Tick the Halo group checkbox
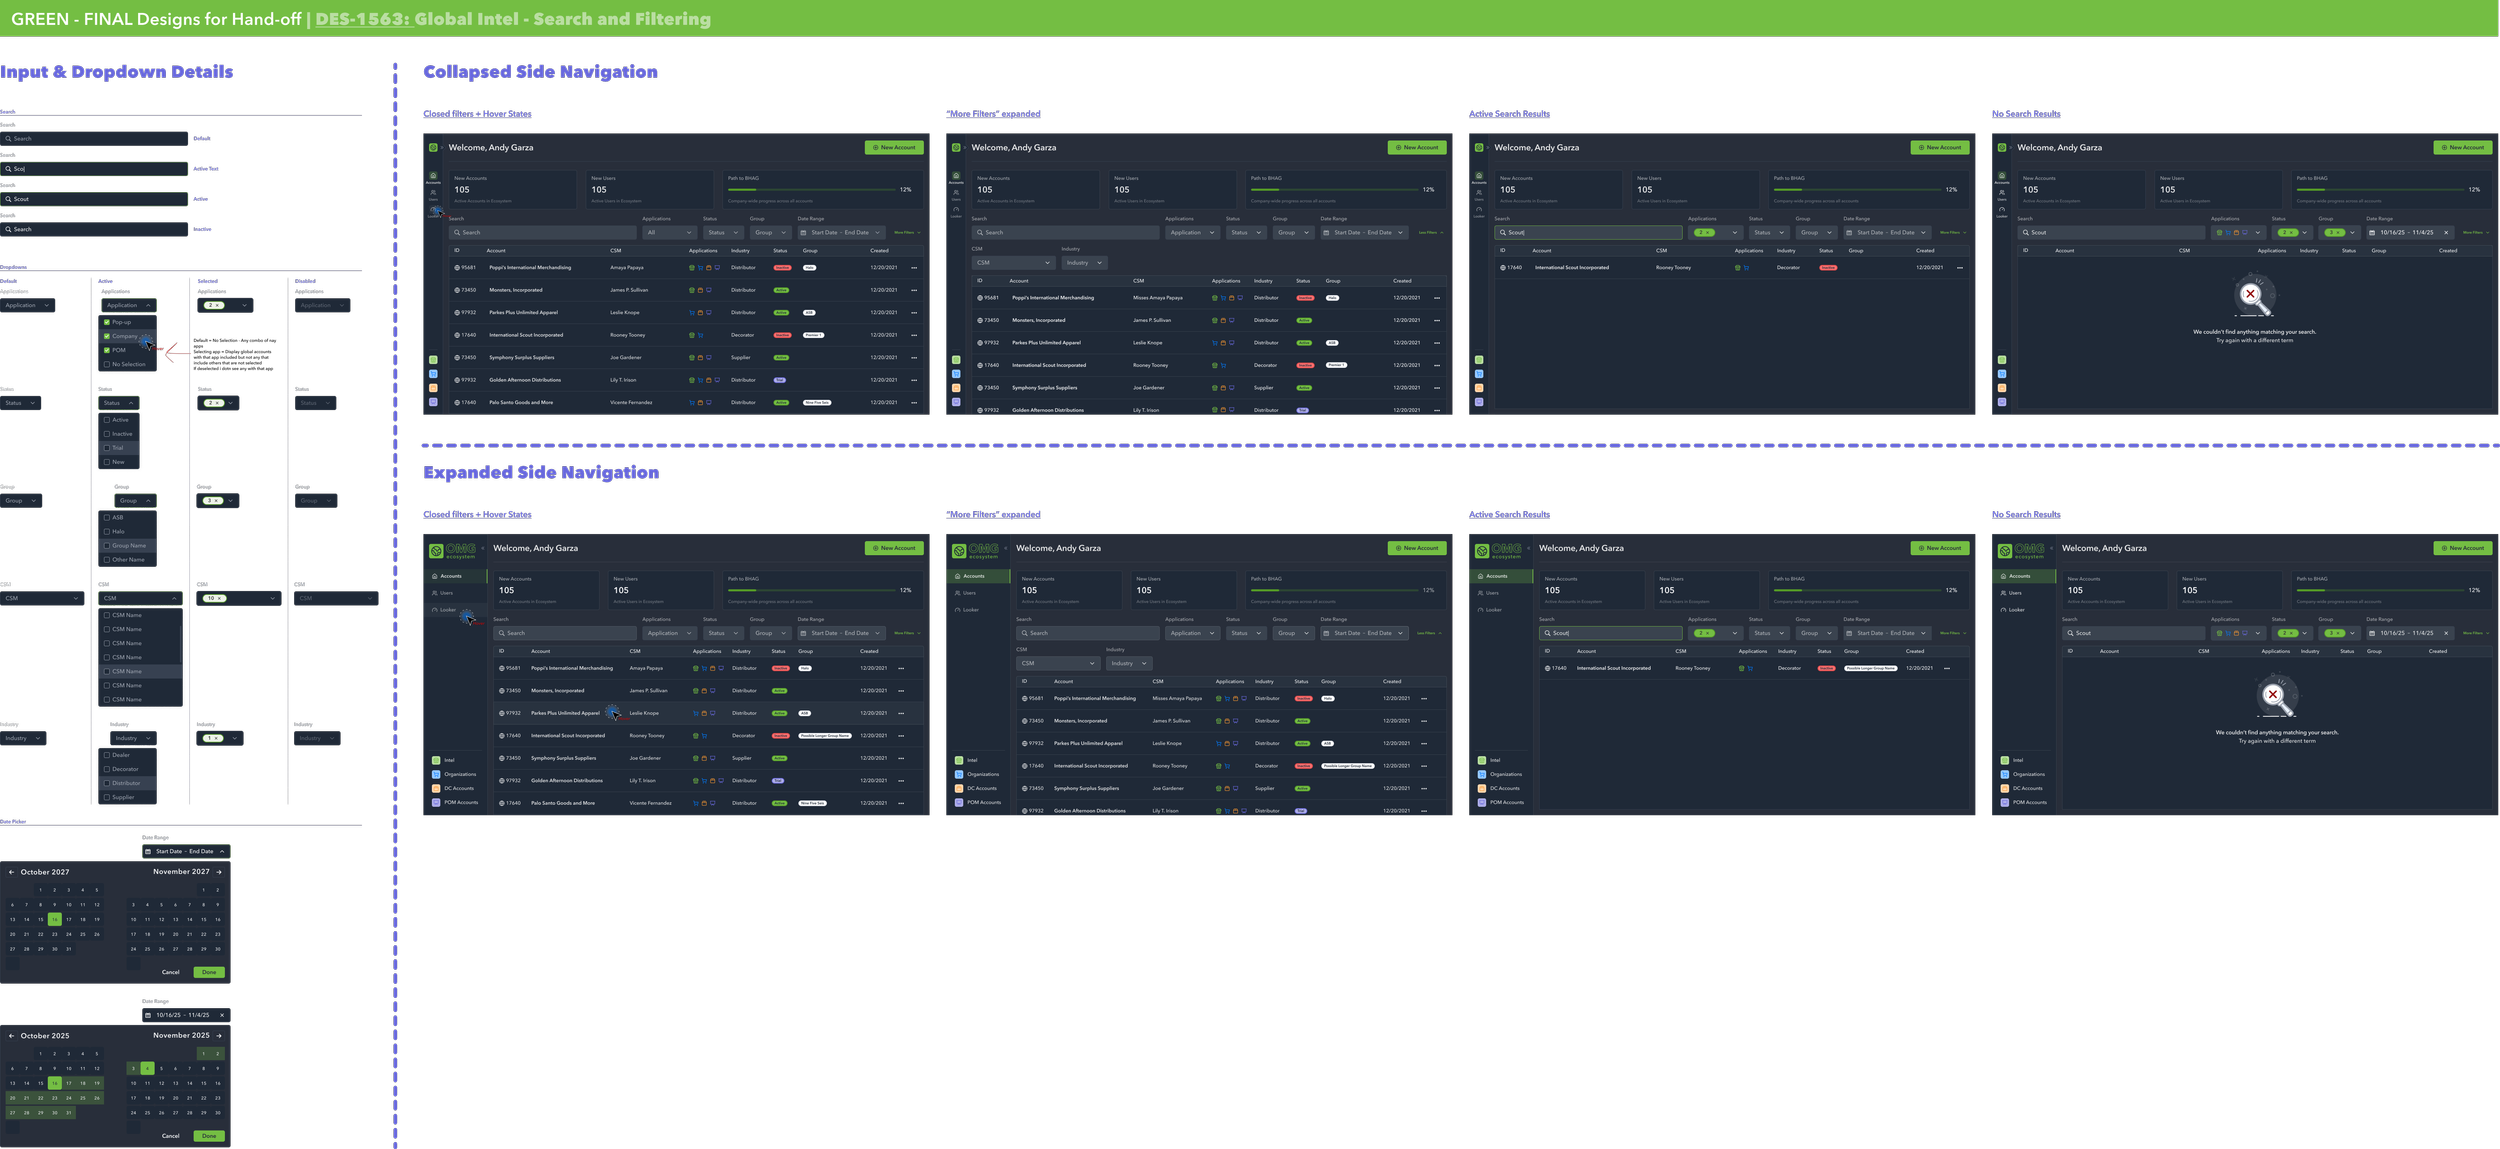This screenshot has width=2500, height=1149. (x=107, y=531)
